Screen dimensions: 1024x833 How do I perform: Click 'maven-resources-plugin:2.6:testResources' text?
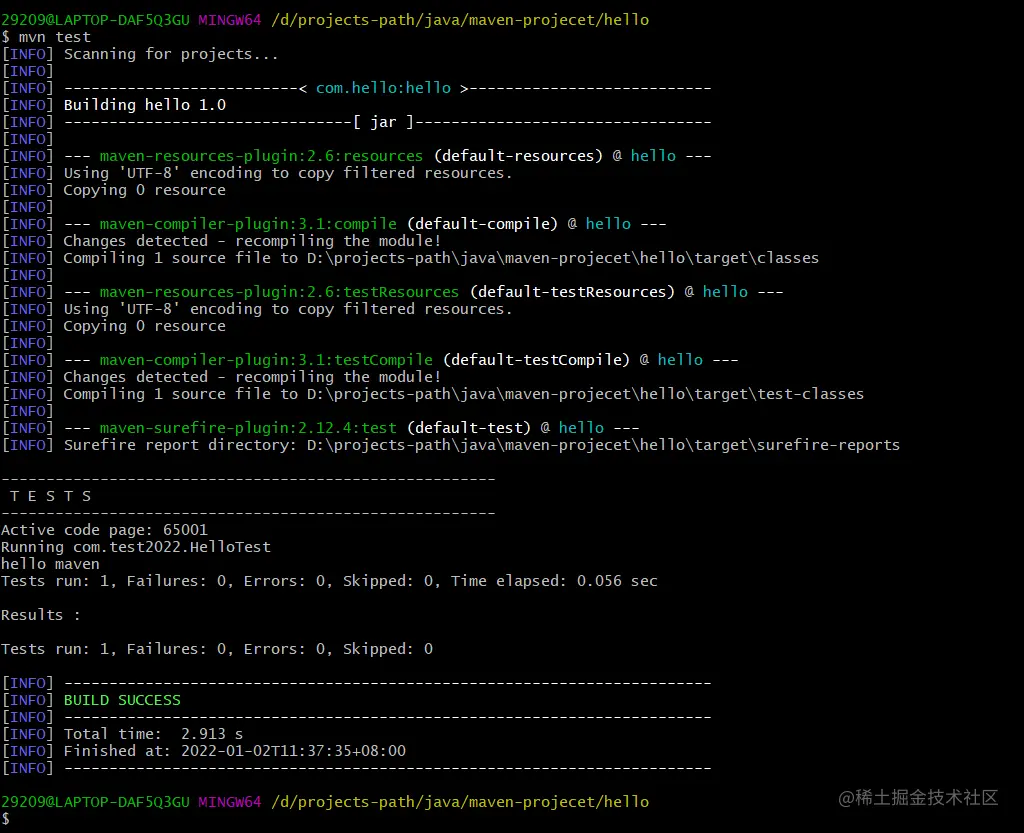pyautogui.click(x=279, y=292)
